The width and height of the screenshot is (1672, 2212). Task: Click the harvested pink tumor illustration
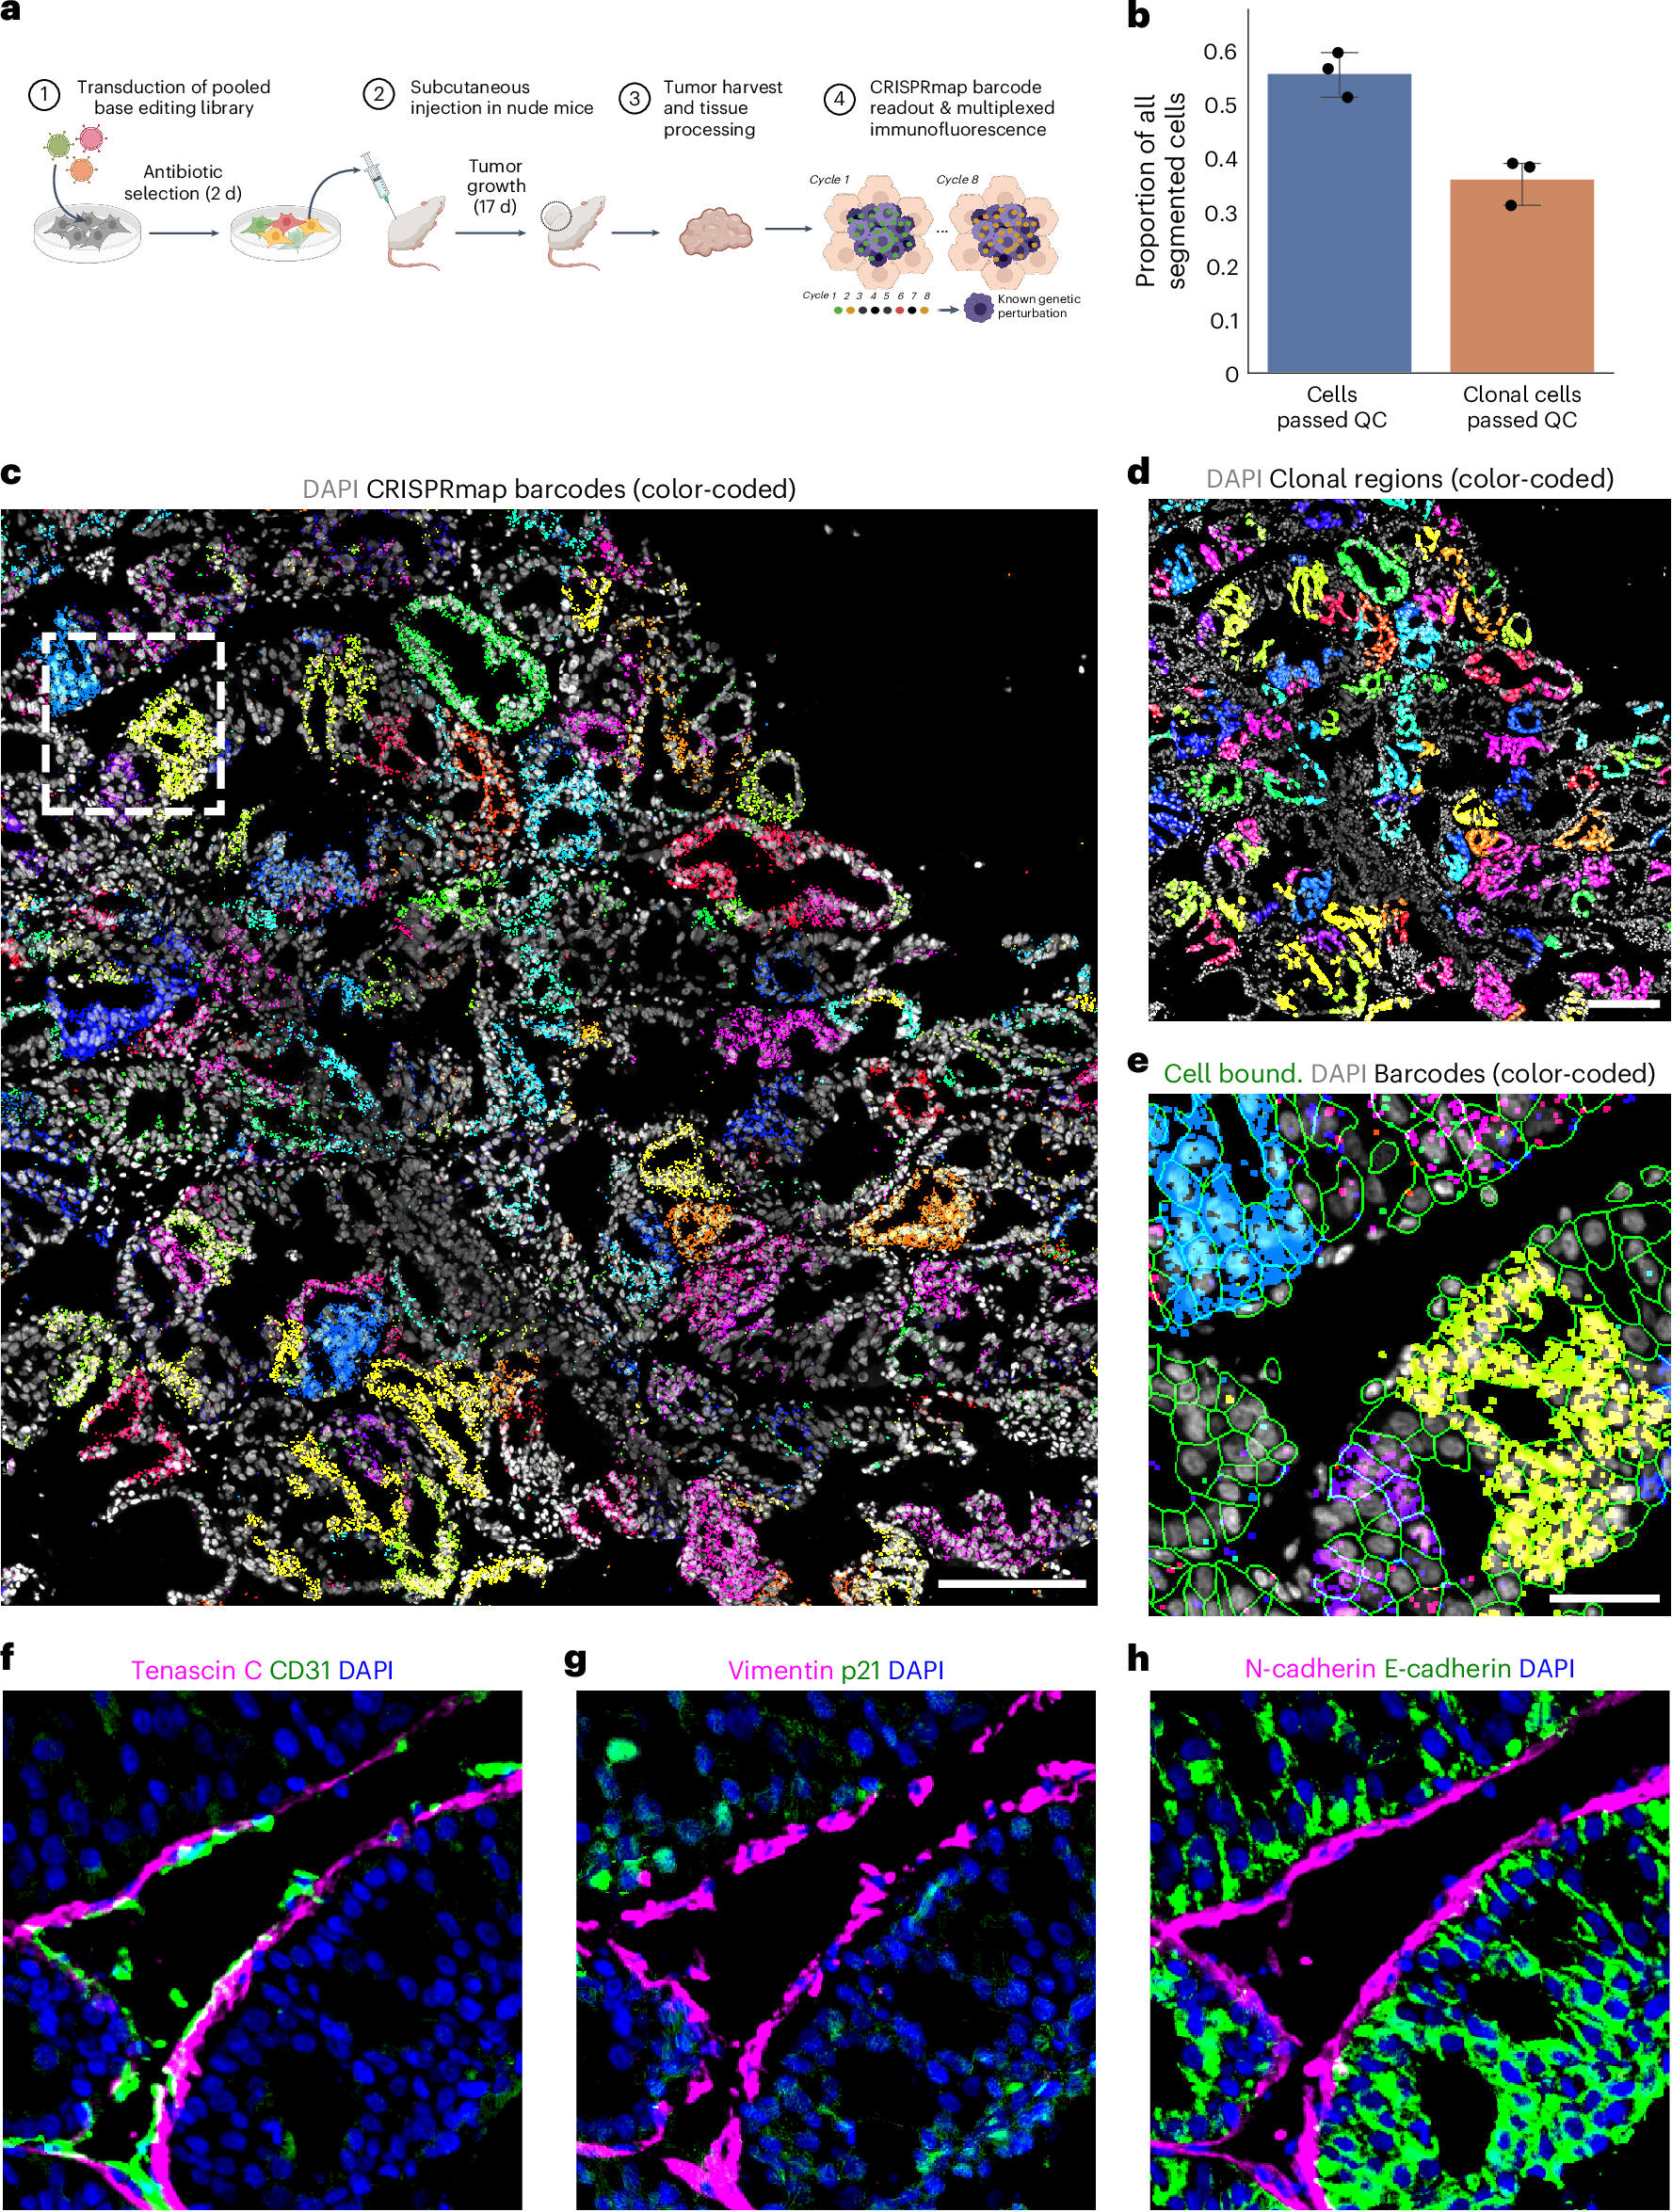coord(715,232)
